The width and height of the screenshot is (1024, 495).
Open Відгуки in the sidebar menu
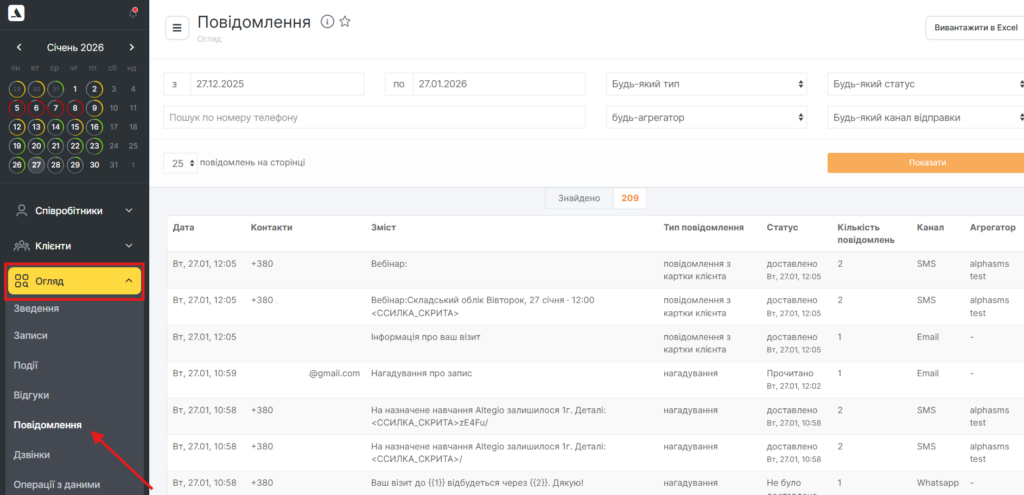31,395
